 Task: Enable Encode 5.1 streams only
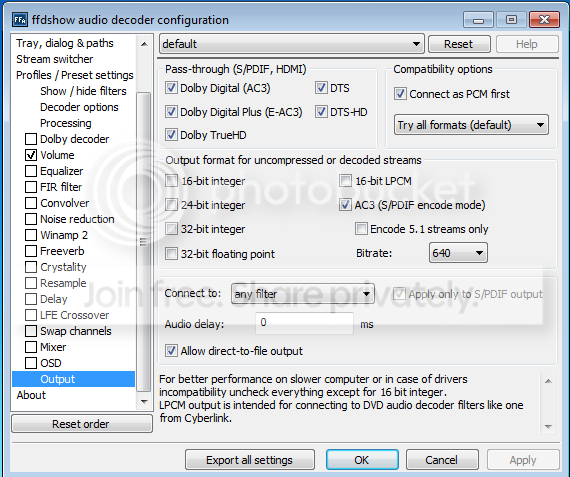[x=361, y=229]
